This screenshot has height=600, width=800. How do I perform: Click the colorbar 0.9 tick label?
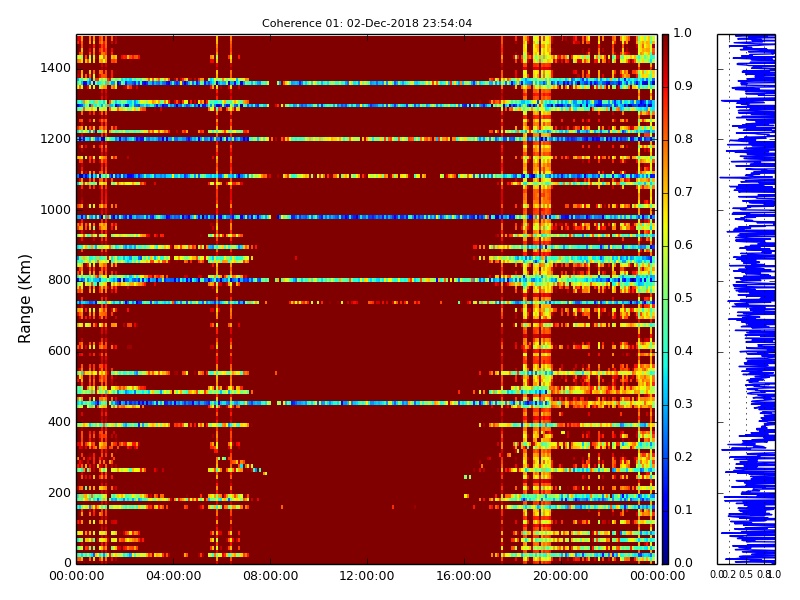tap(683, 87)
